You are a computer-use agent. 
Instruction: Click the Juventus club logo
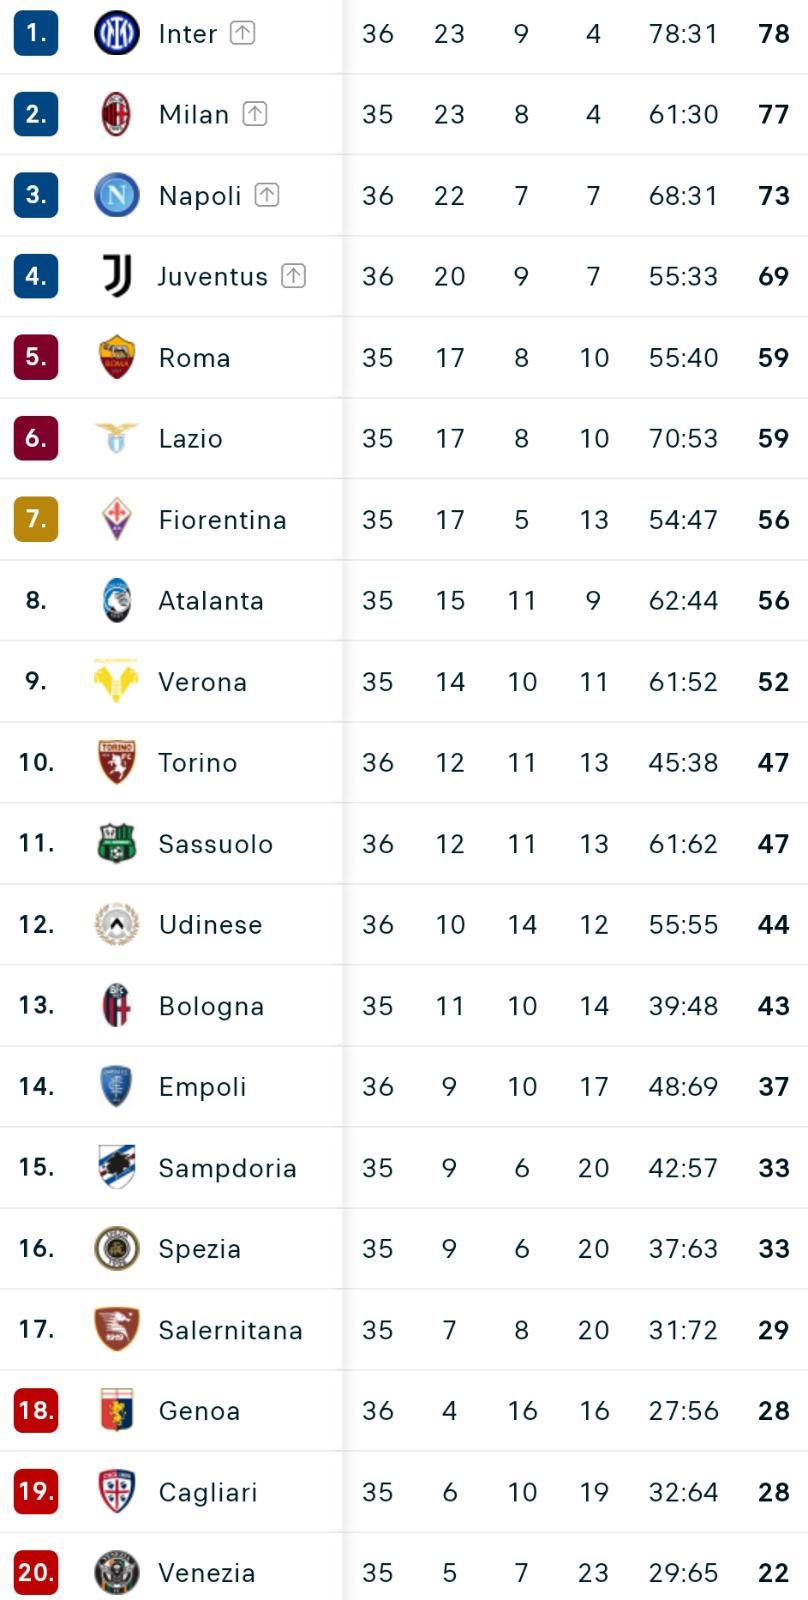(116, 276)
